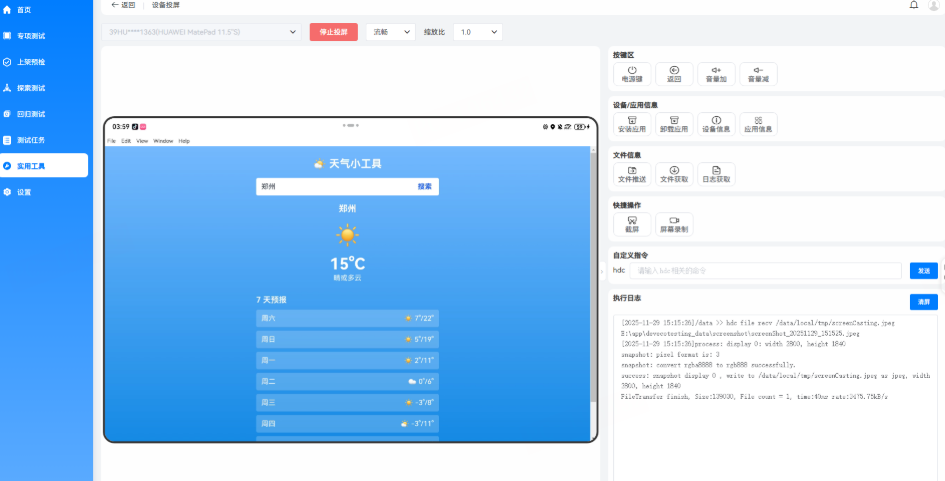Image resolution: width=945 pixels, height=481 pixels.
Task: Click 日志获取 button
Action: click(x=717, y=174)
